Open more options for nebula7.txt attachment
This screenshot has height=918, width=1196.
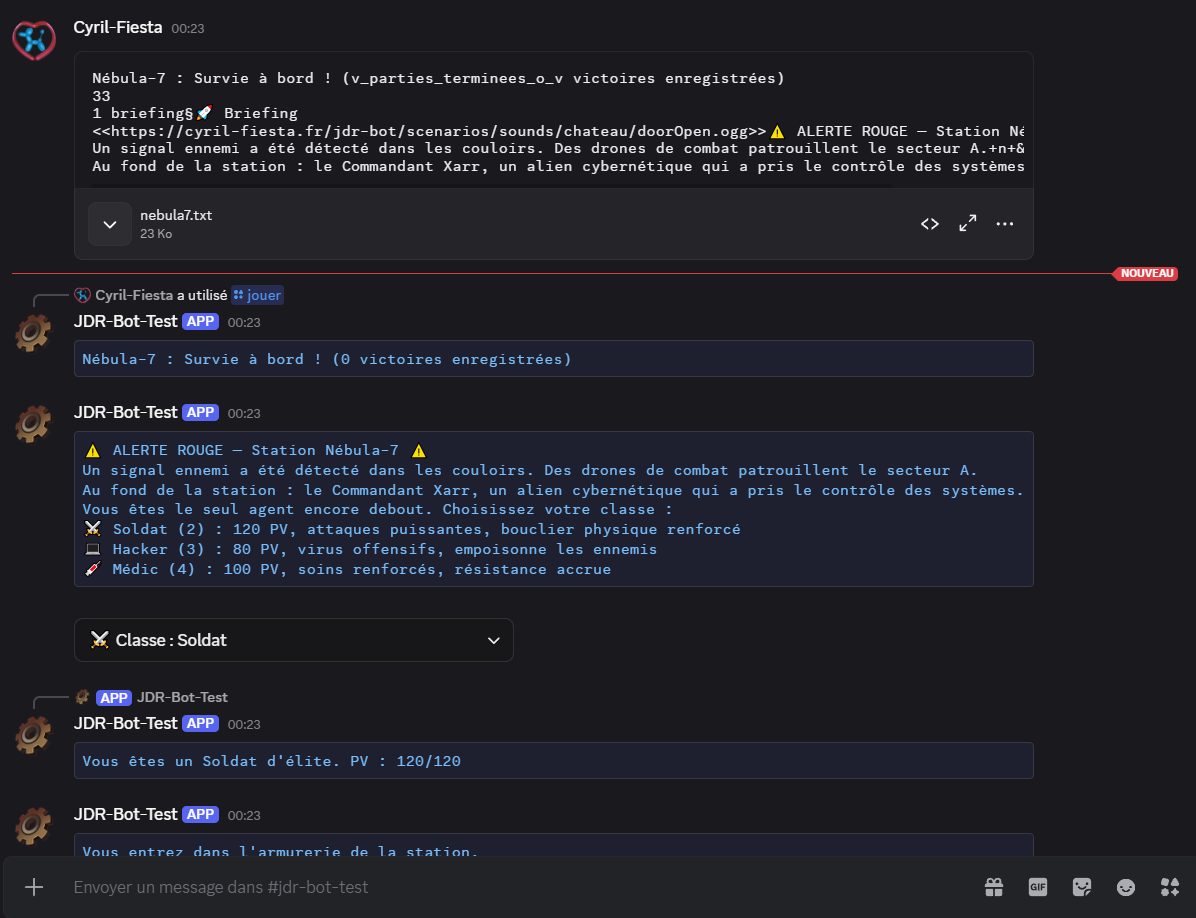tap(1005, 224)
